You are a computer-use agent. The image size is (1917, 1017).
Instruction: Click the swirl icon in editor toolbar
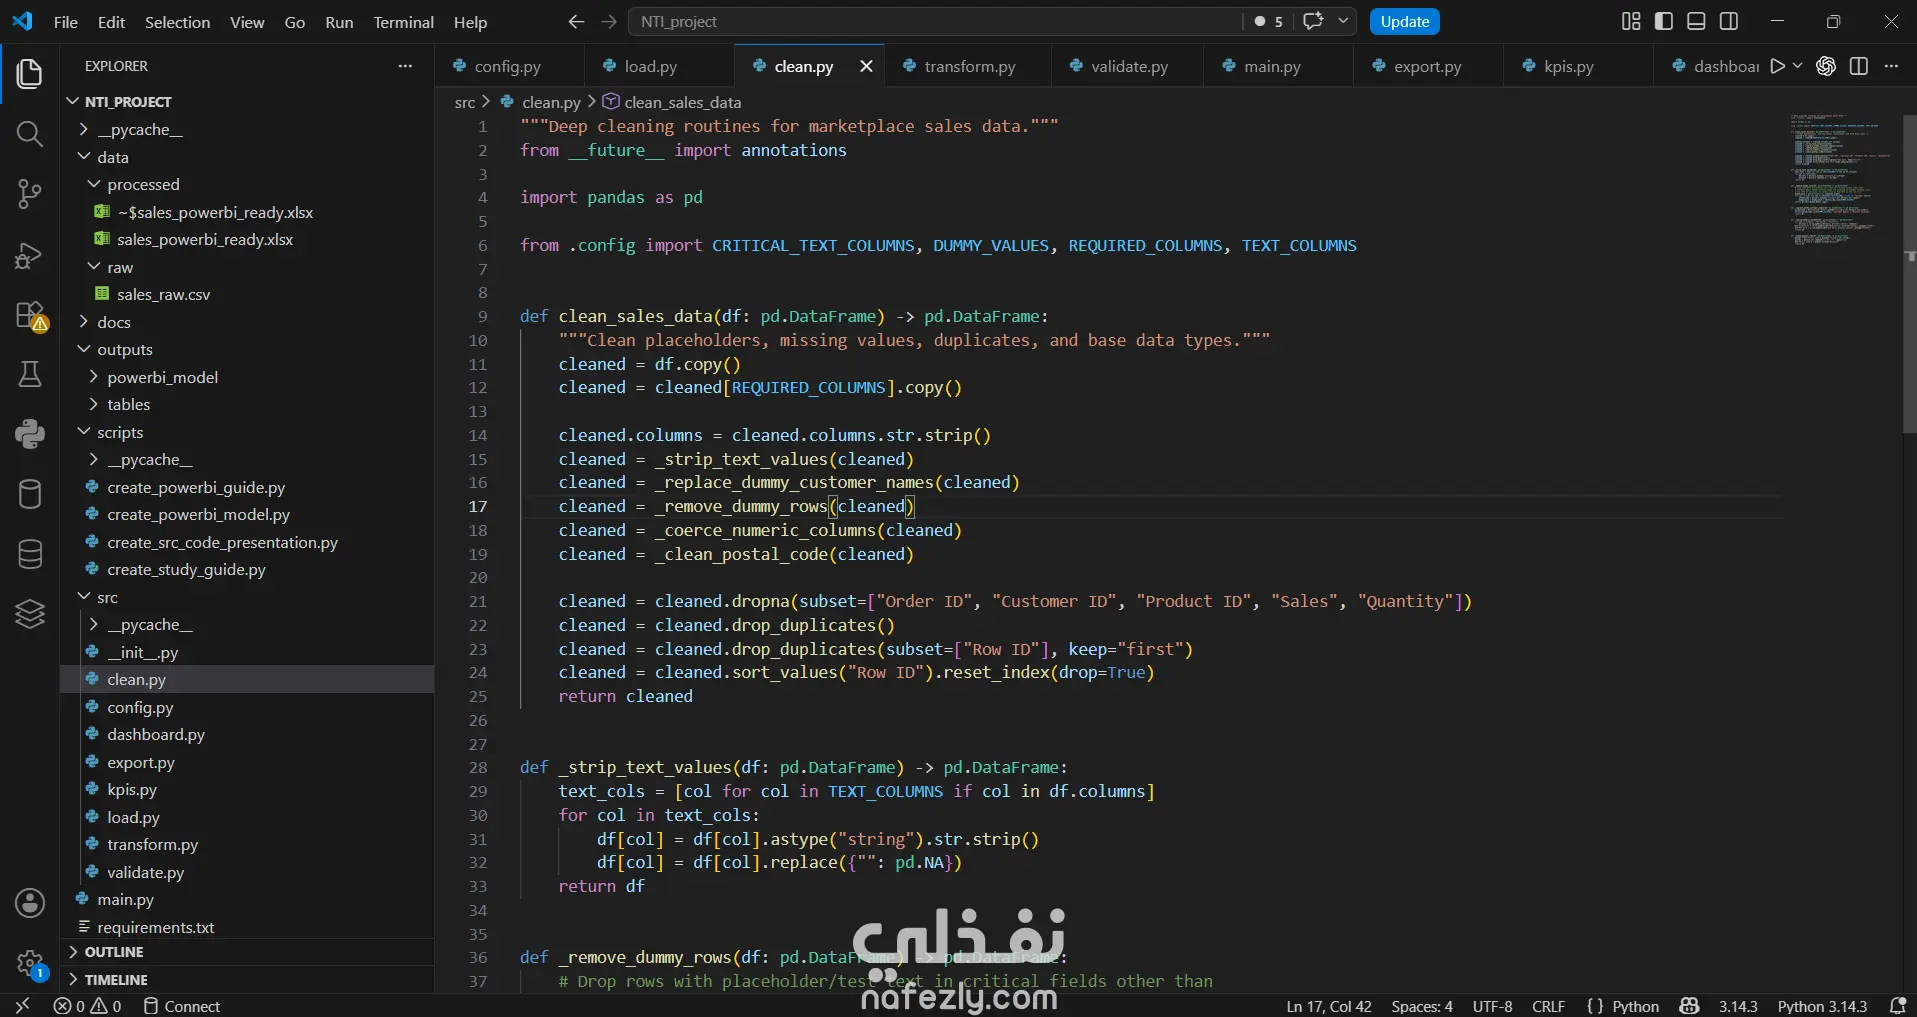(x=1826, y=66)
